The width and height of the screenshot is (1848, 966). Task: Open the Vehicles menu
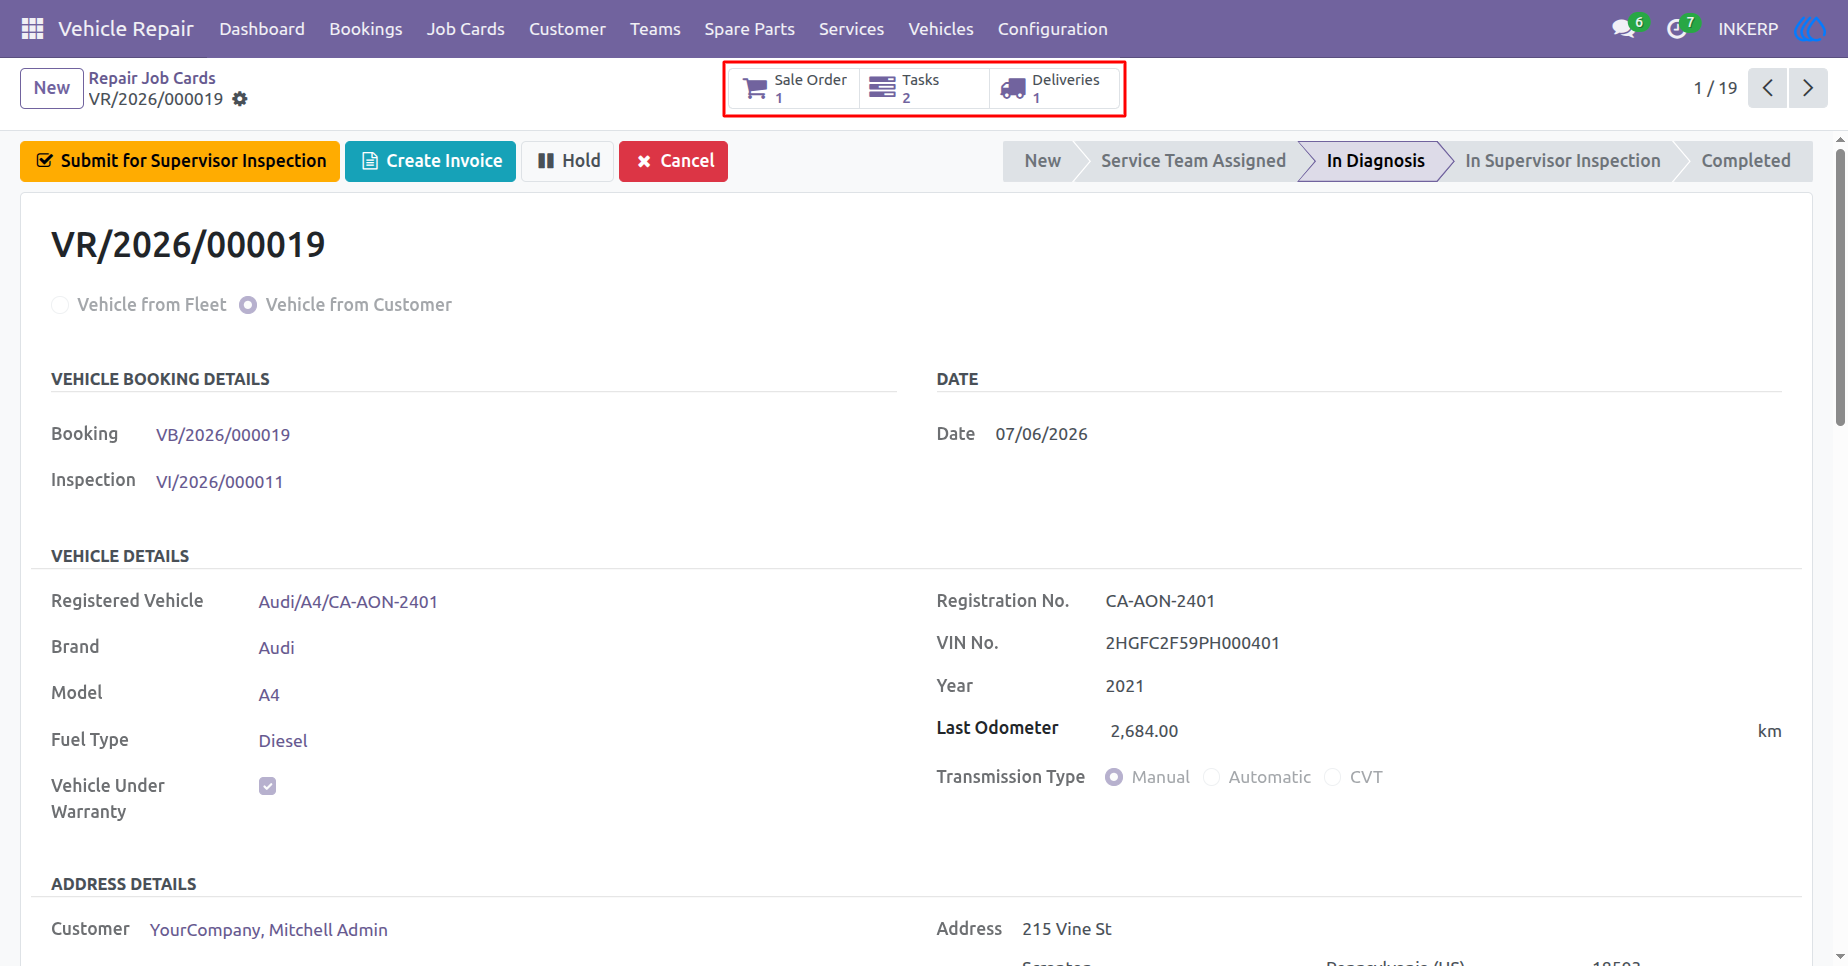[941, 29]
